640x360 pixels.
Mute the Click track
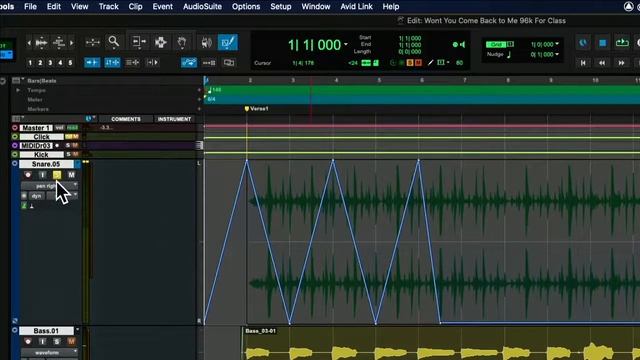(x=76, y=137)
